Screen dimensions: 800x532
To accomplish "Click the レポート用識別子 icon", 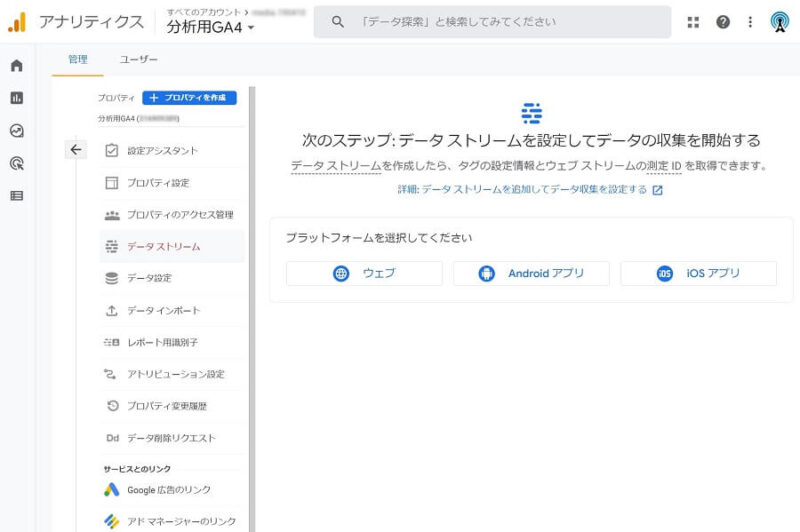I will (112, 342).
